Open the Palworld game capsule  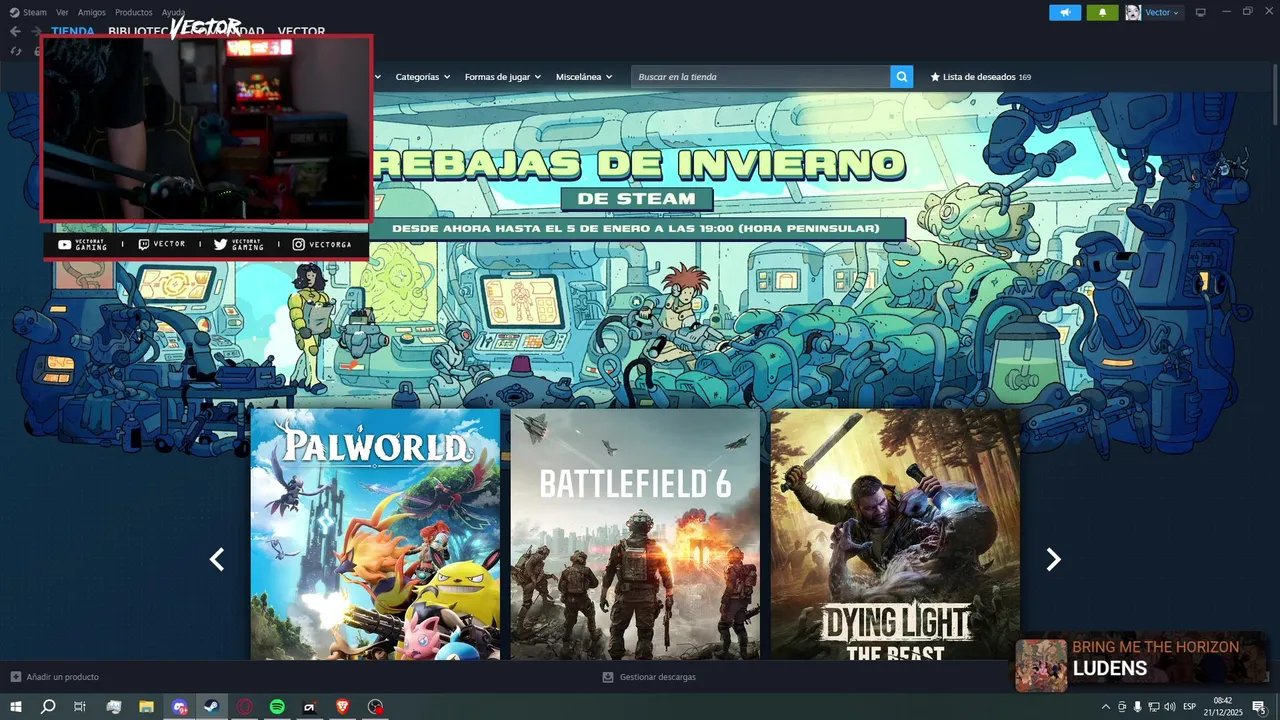click(375, 534)
